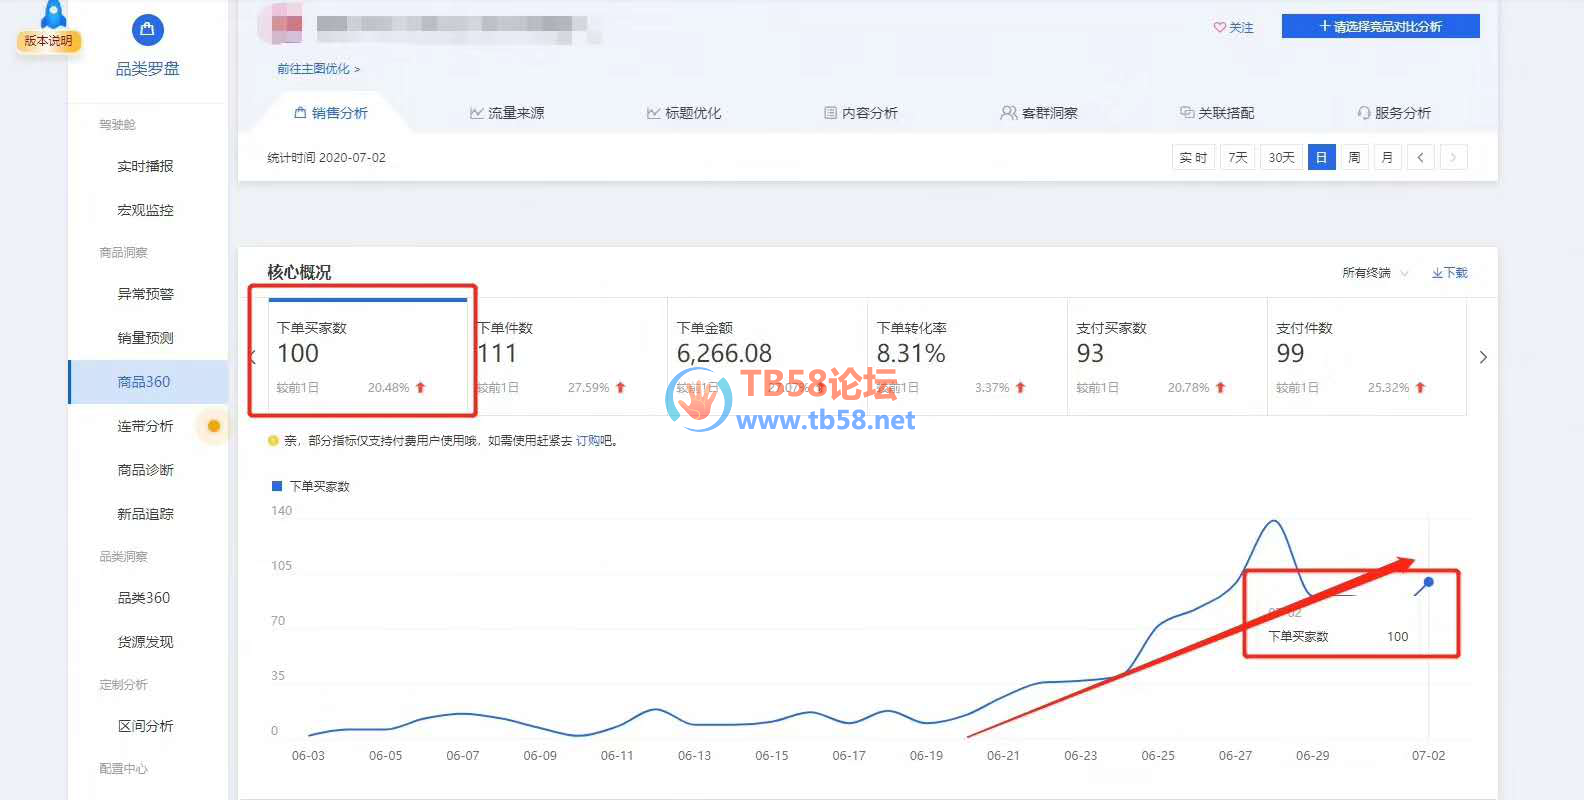Click the 品类罗盘 logo icon
The image size is (1584, 800).
(x=147, y=30)
